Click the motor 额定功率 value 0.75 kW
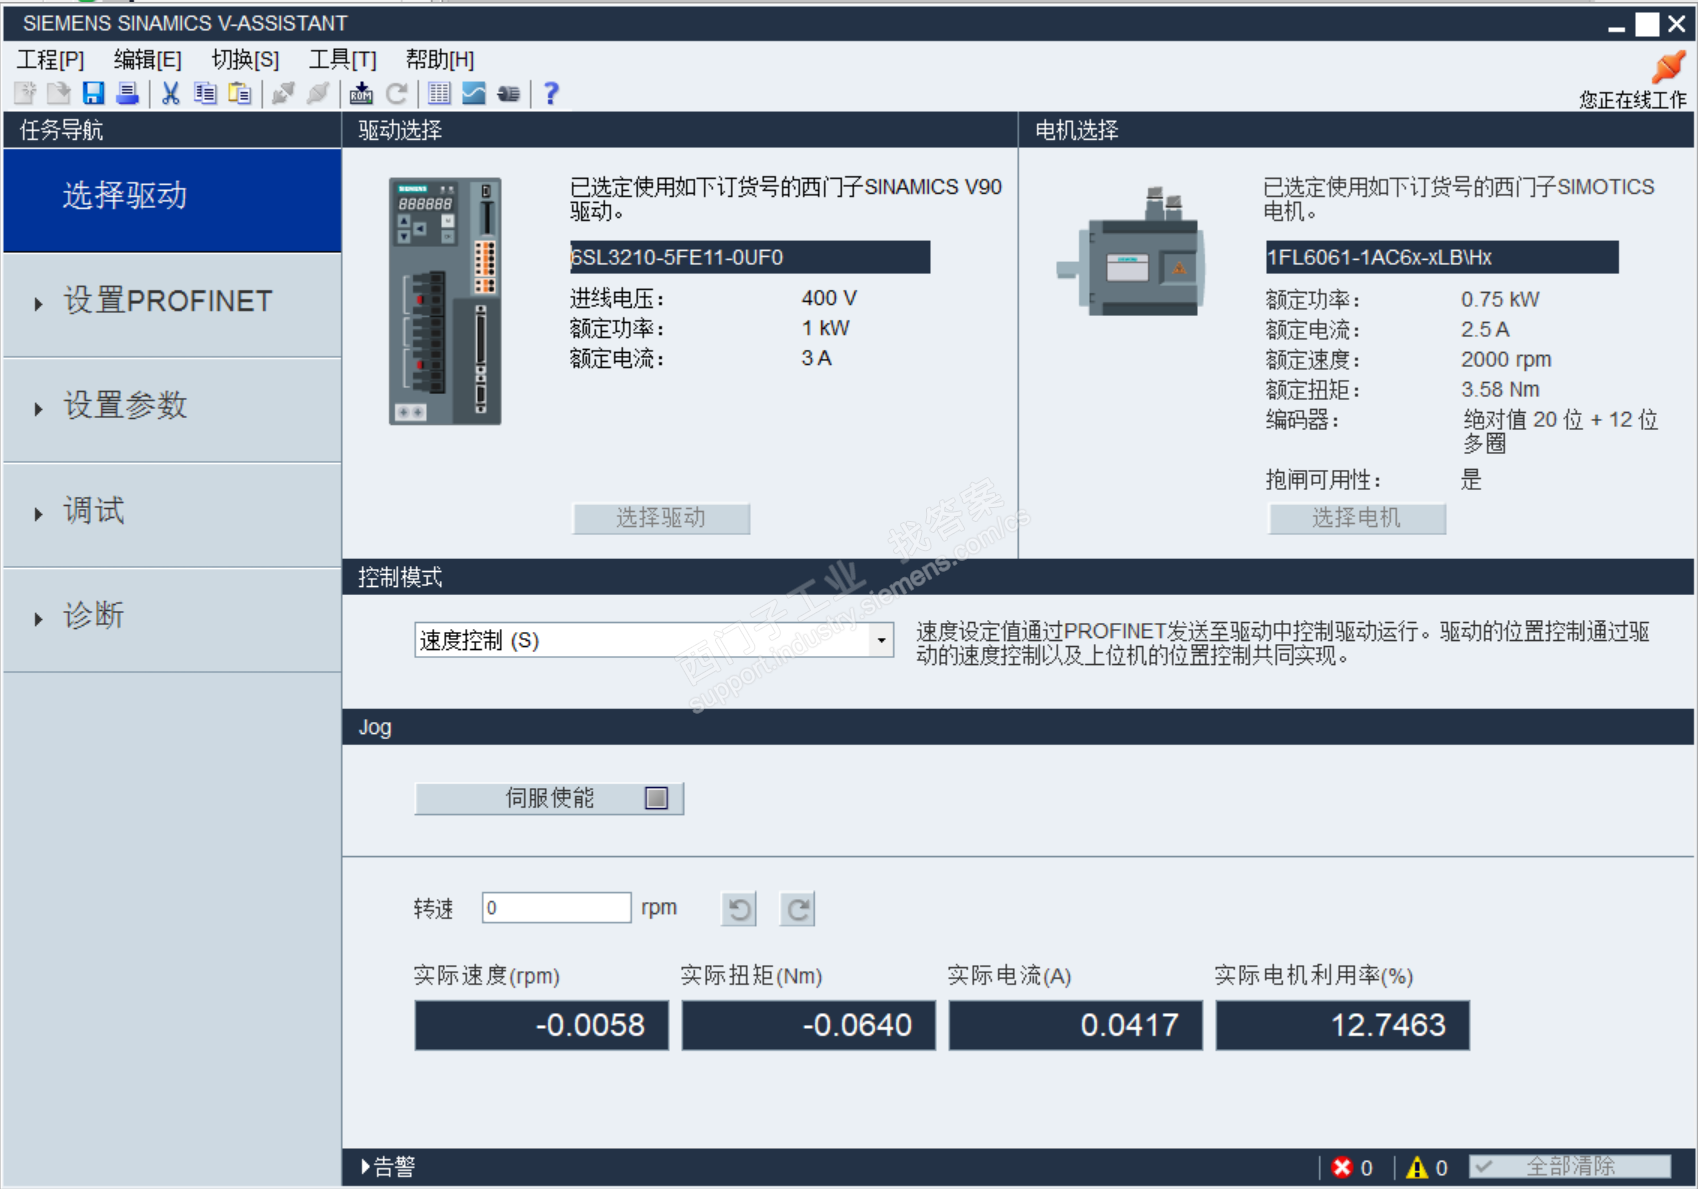 click(1500, 299)
